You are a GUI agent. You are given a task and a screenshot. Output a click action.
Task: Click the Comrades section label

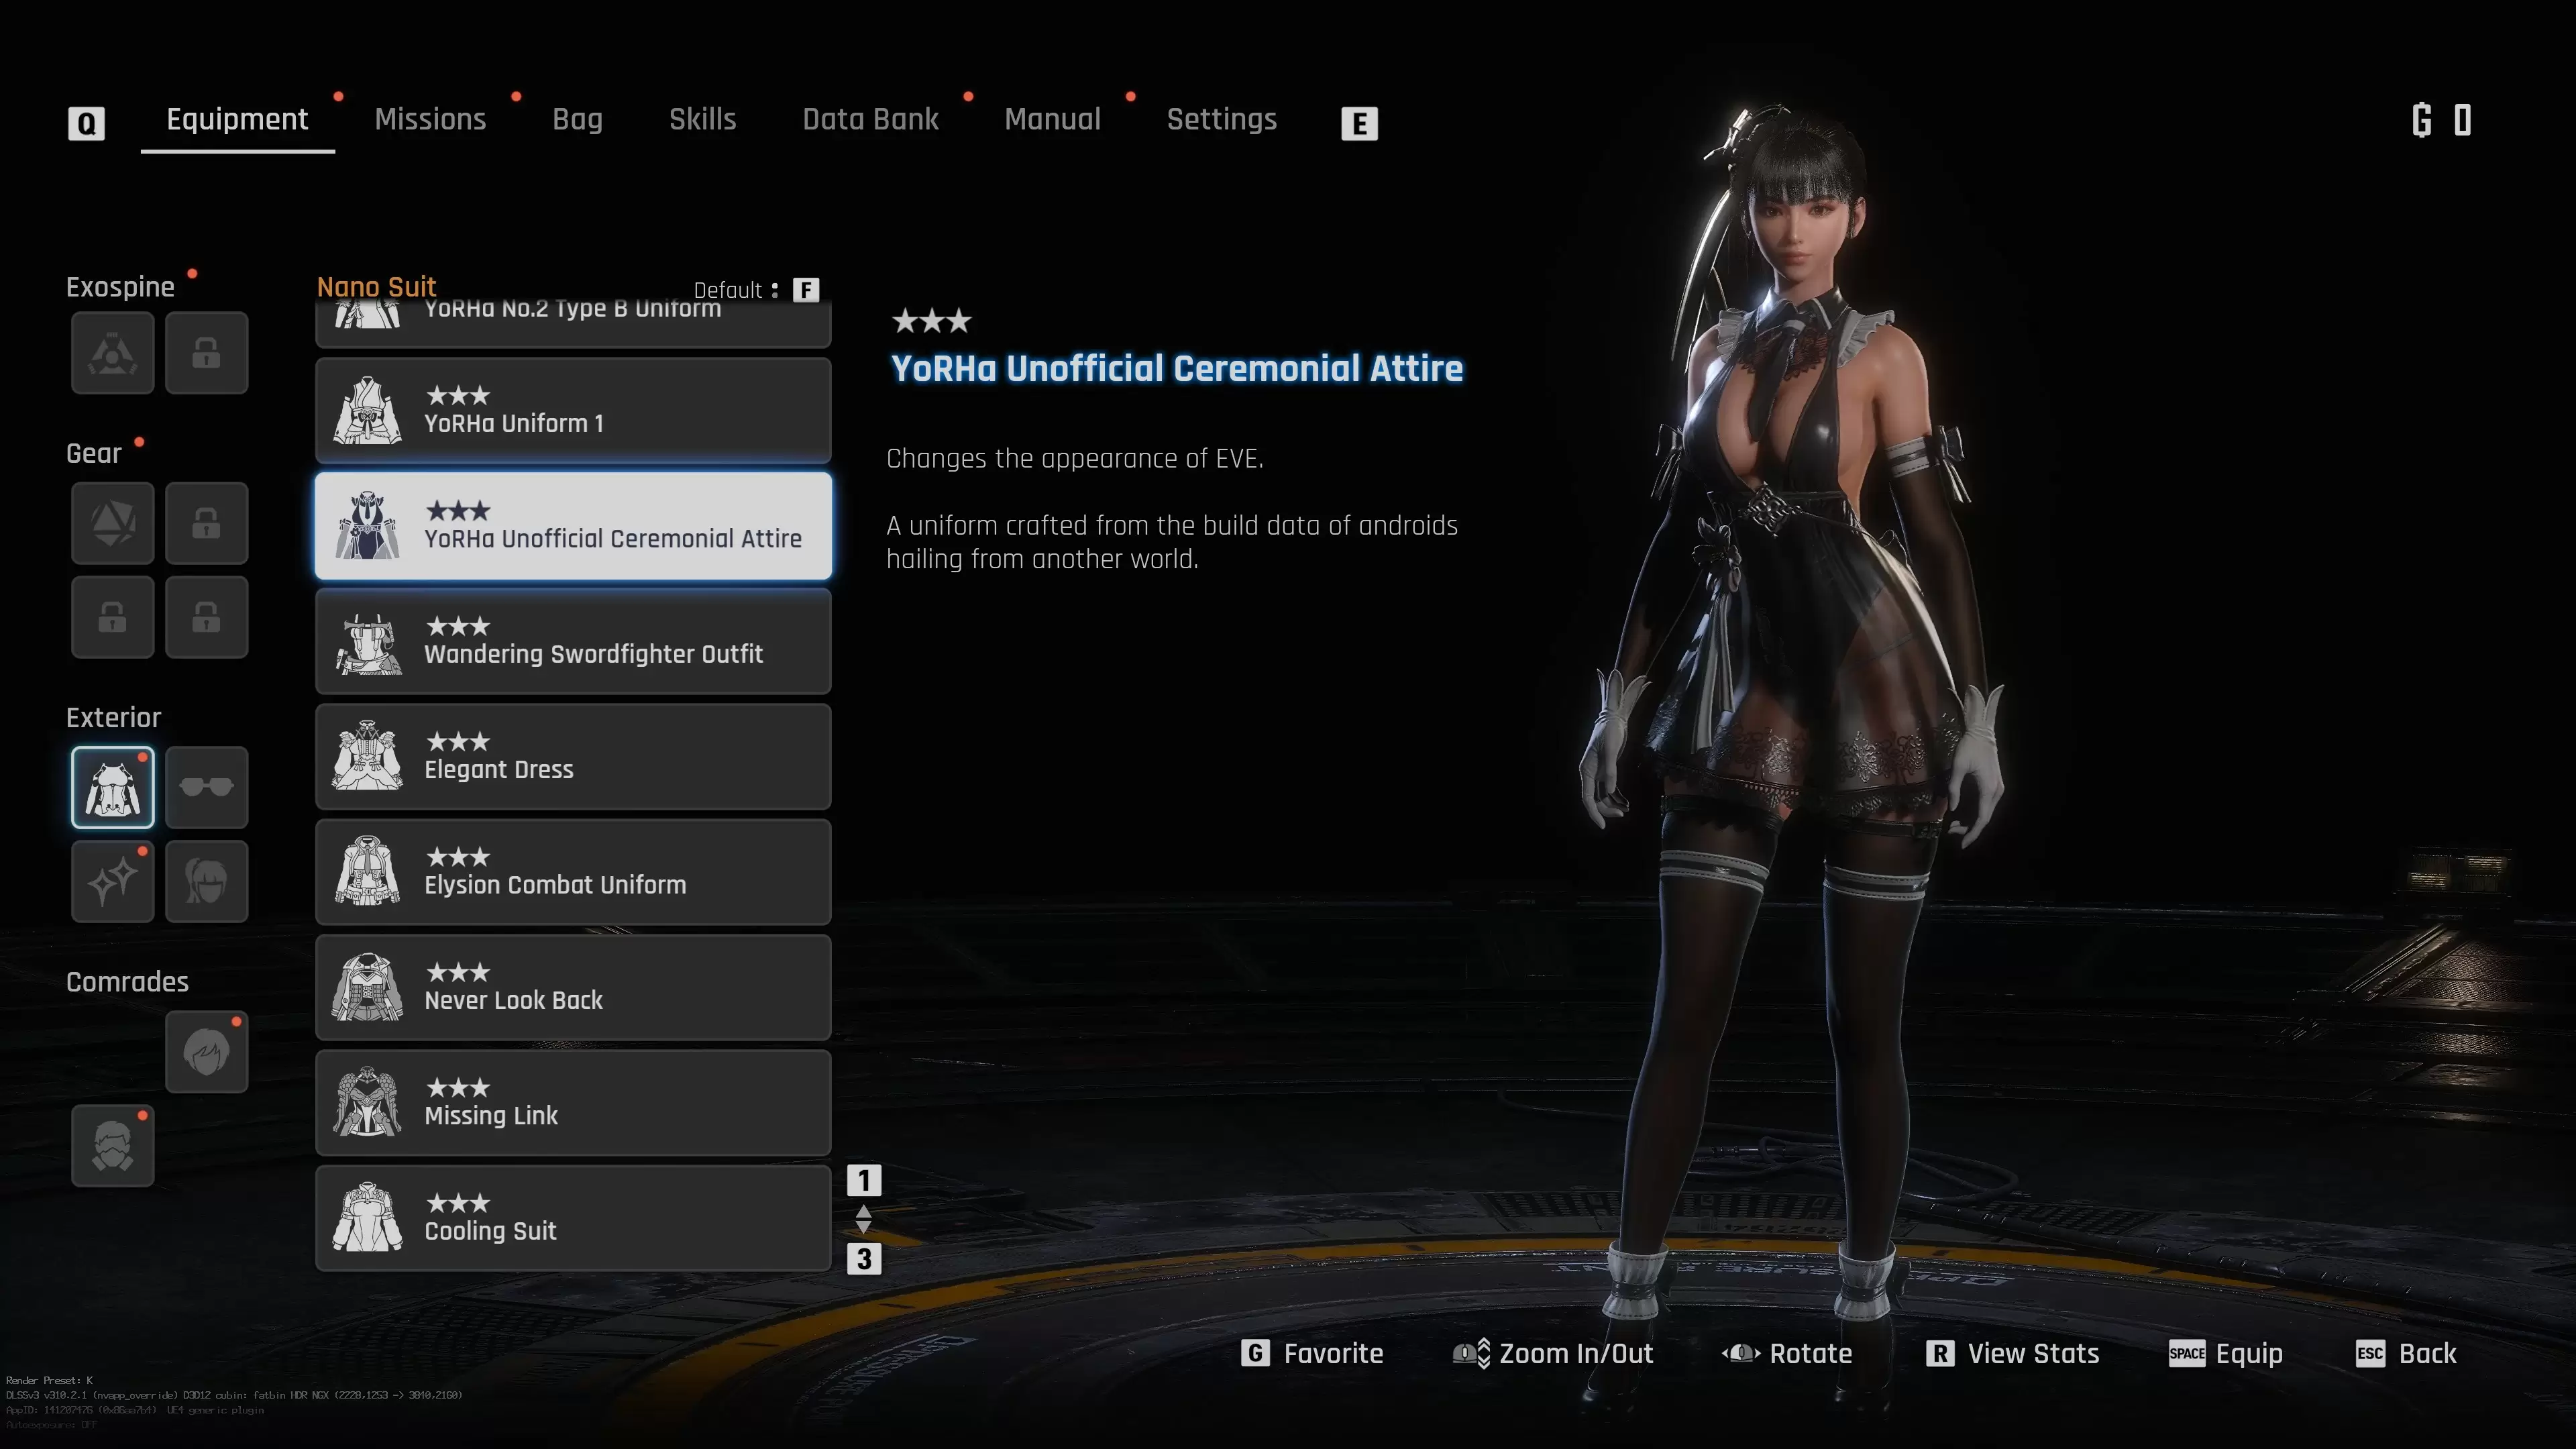tap(127, 982)
